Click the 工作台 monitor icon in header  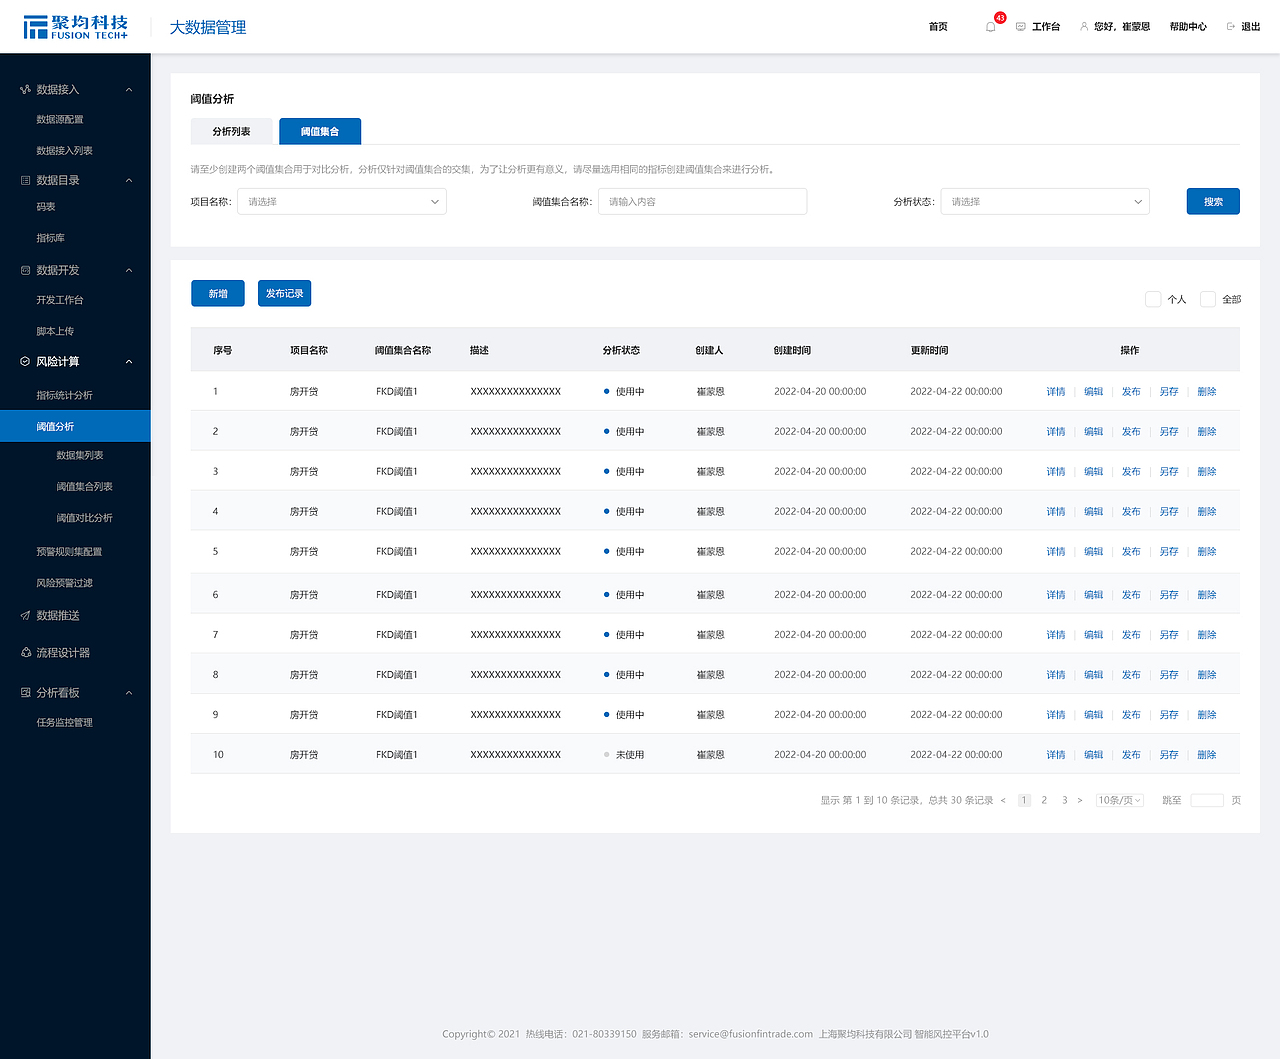(1021, 27)
